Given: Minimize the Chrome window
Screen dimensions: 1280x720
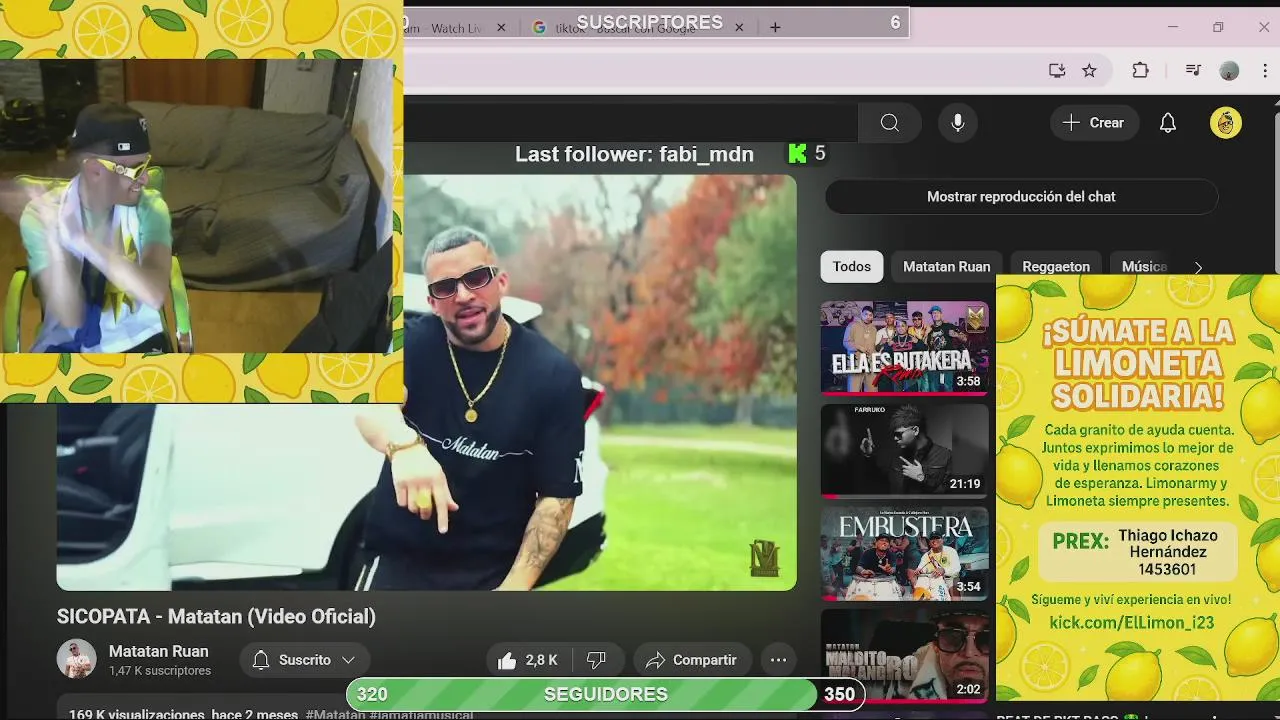Looking at the screenshot, I should (x=1173, y=27).
